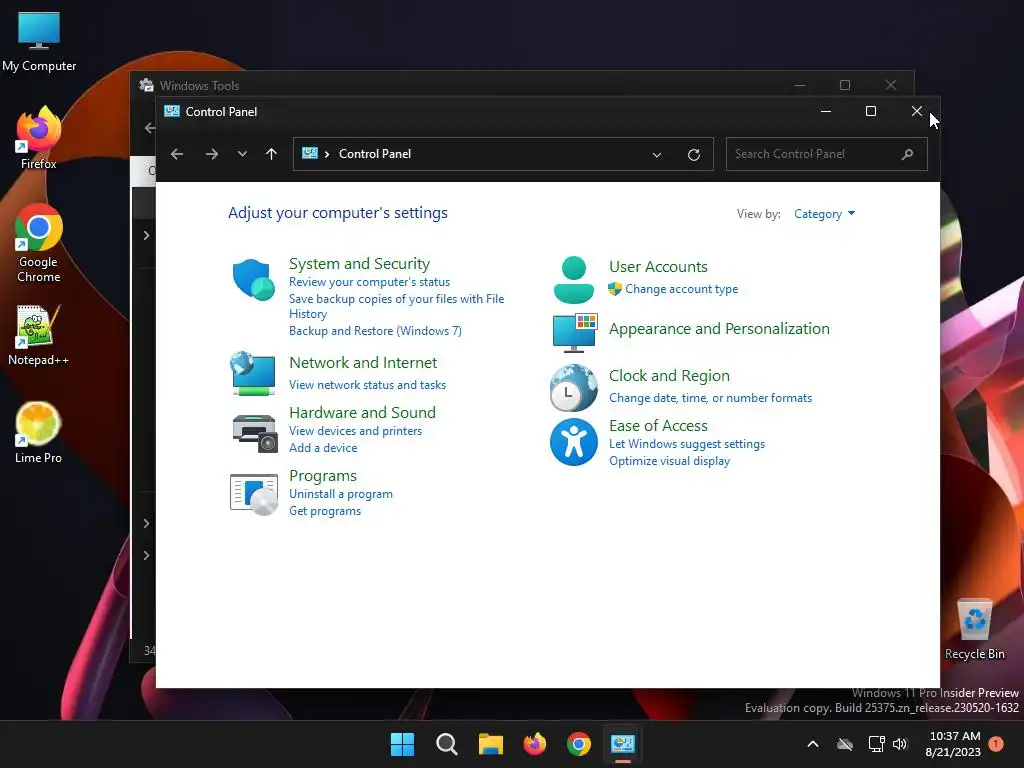
Task: Open the Windows Start button
Action: 402,744
